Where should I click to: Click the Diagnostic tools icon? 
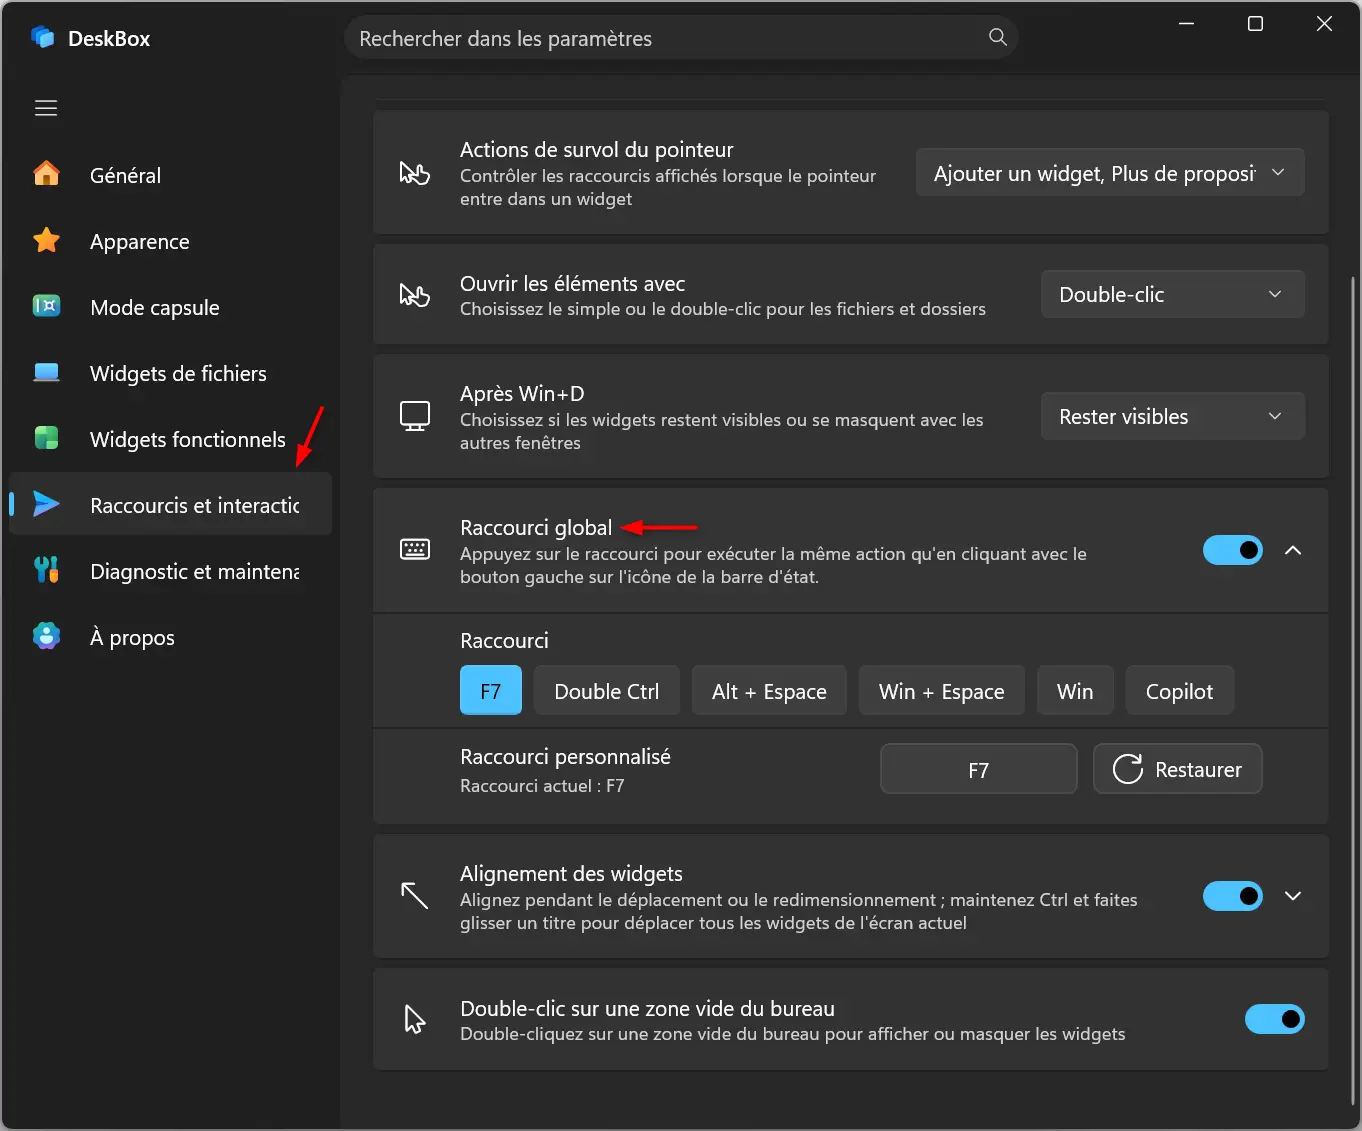[46, 570]
